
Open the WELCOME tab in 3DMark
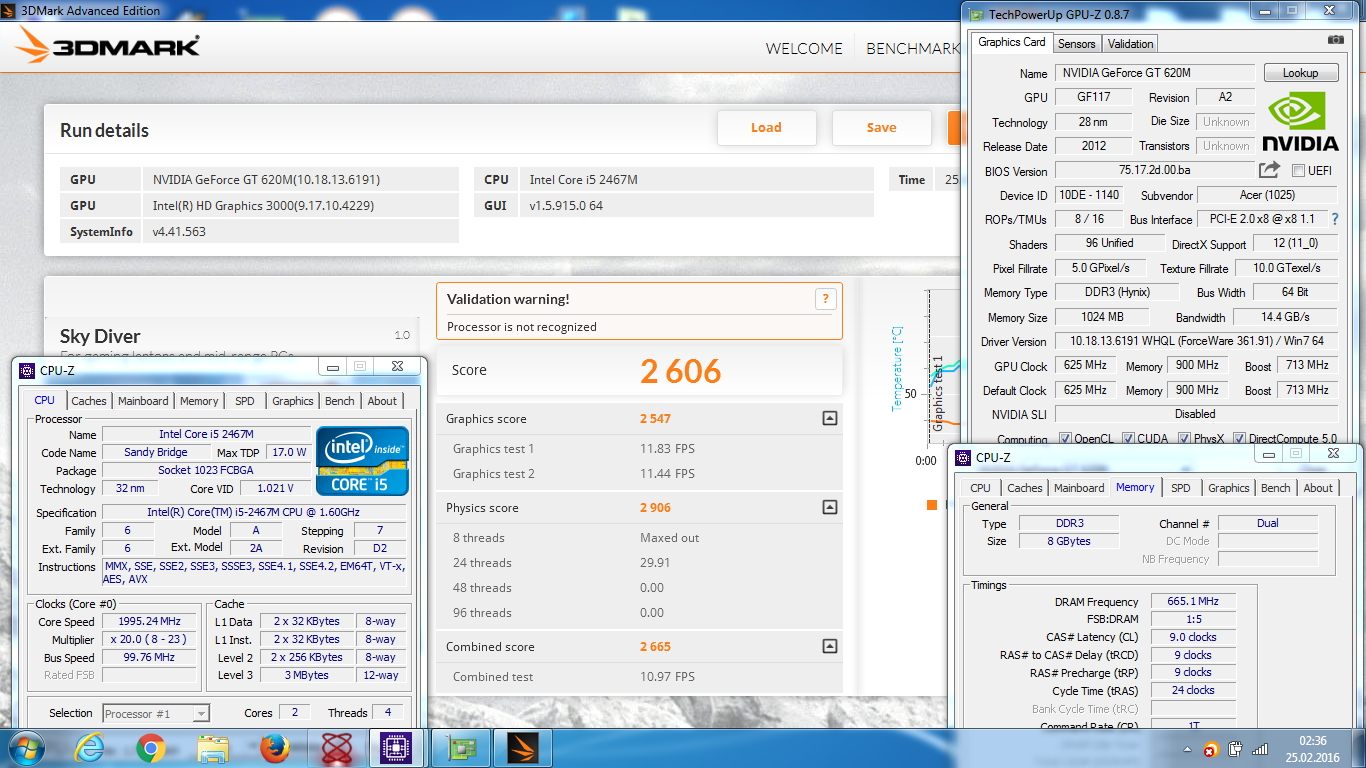coord(804,48)
